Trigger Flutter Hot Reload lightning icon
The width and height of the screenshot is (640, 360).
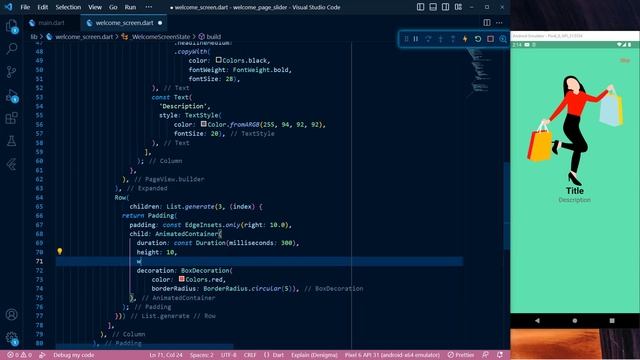click(x=465, y=39)
